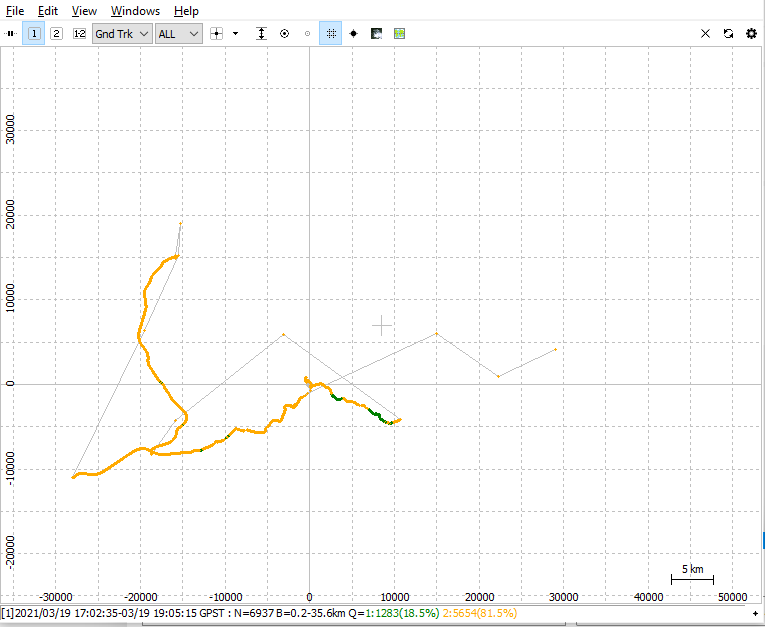Open the Help menu
The width and height of the screenshot is (765, 627).
(x=186, y=11)
